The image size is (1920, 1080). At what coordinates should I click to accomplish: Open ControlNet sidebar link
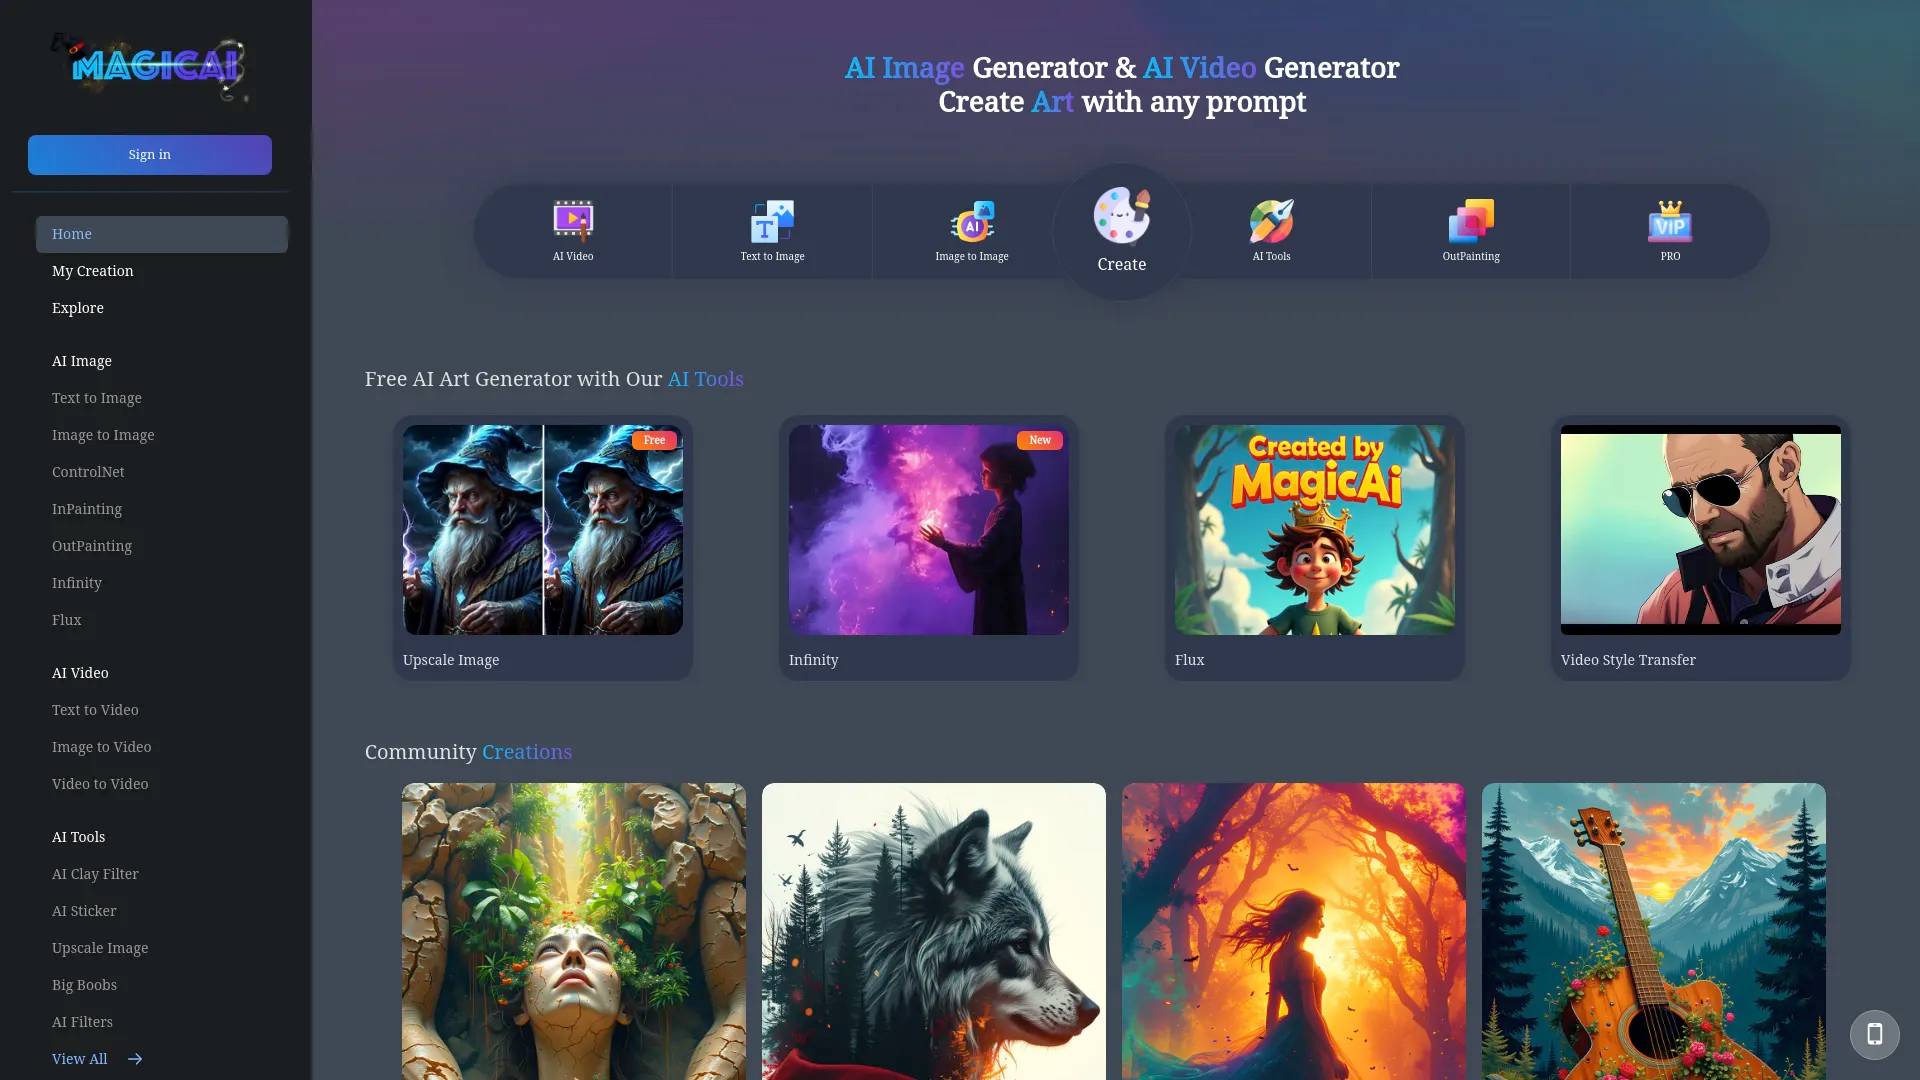[88, 472]
